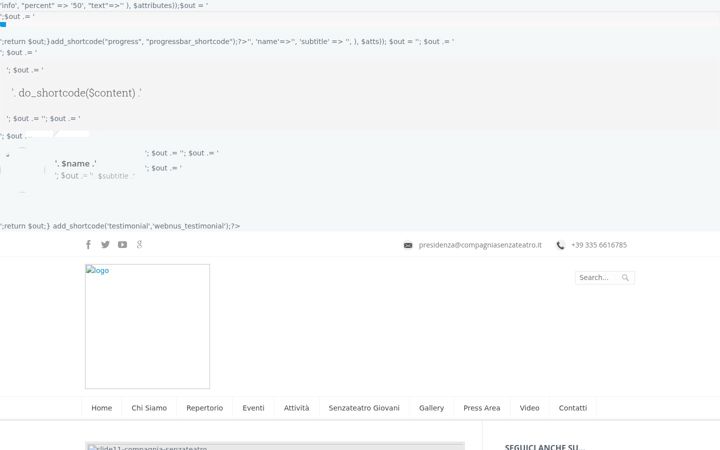The height and width of the screenshot is (450, 720).
Task: Go to the Press Area page
Action: 482,408
